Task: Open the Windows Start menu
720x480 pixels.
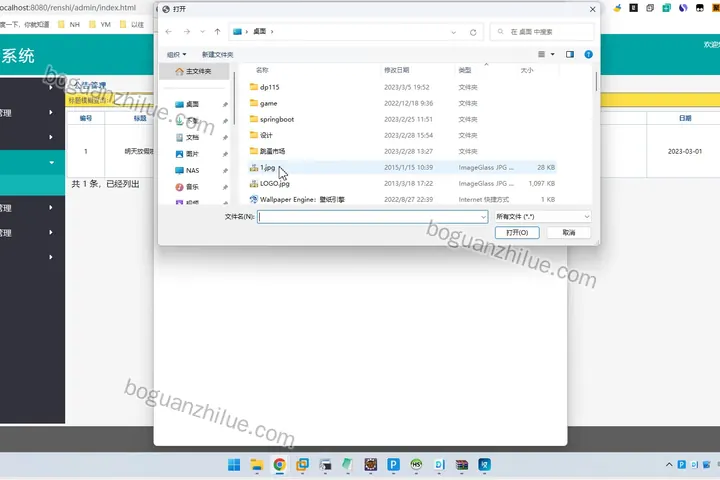Action: (234, 465)
